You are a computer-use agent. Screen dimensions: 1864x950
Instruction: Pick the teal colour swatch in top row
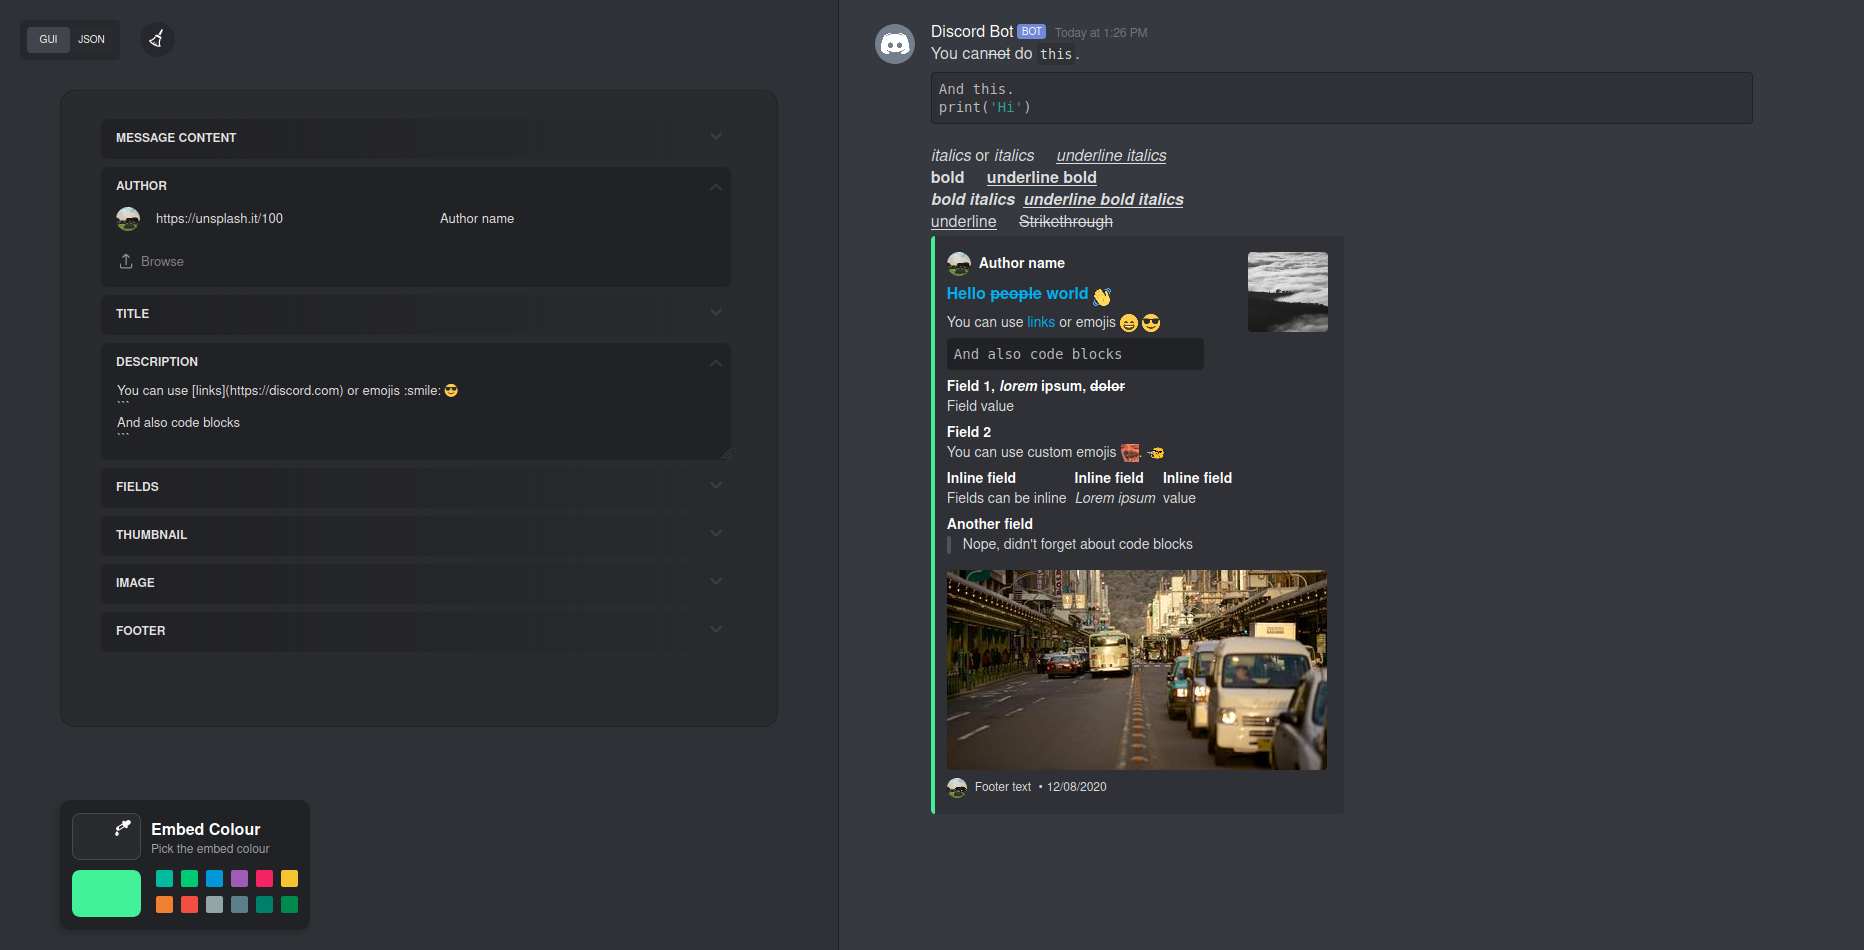(164, 879)
